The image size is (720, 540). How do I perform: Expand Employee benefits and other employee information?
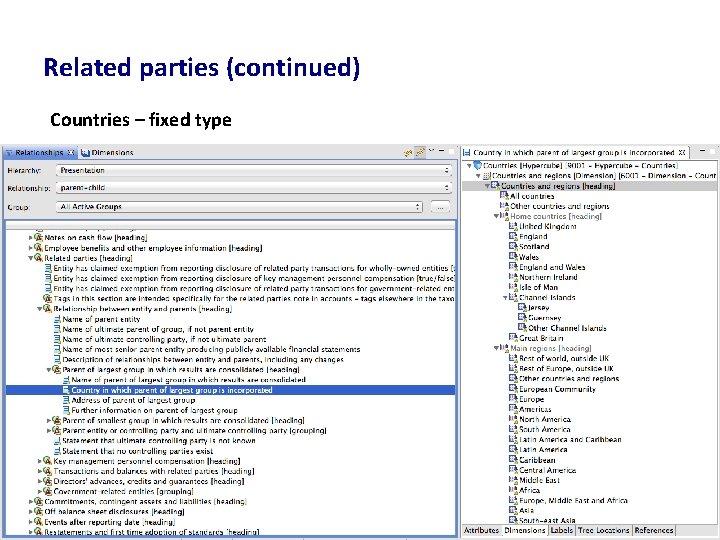click(31, 248)
